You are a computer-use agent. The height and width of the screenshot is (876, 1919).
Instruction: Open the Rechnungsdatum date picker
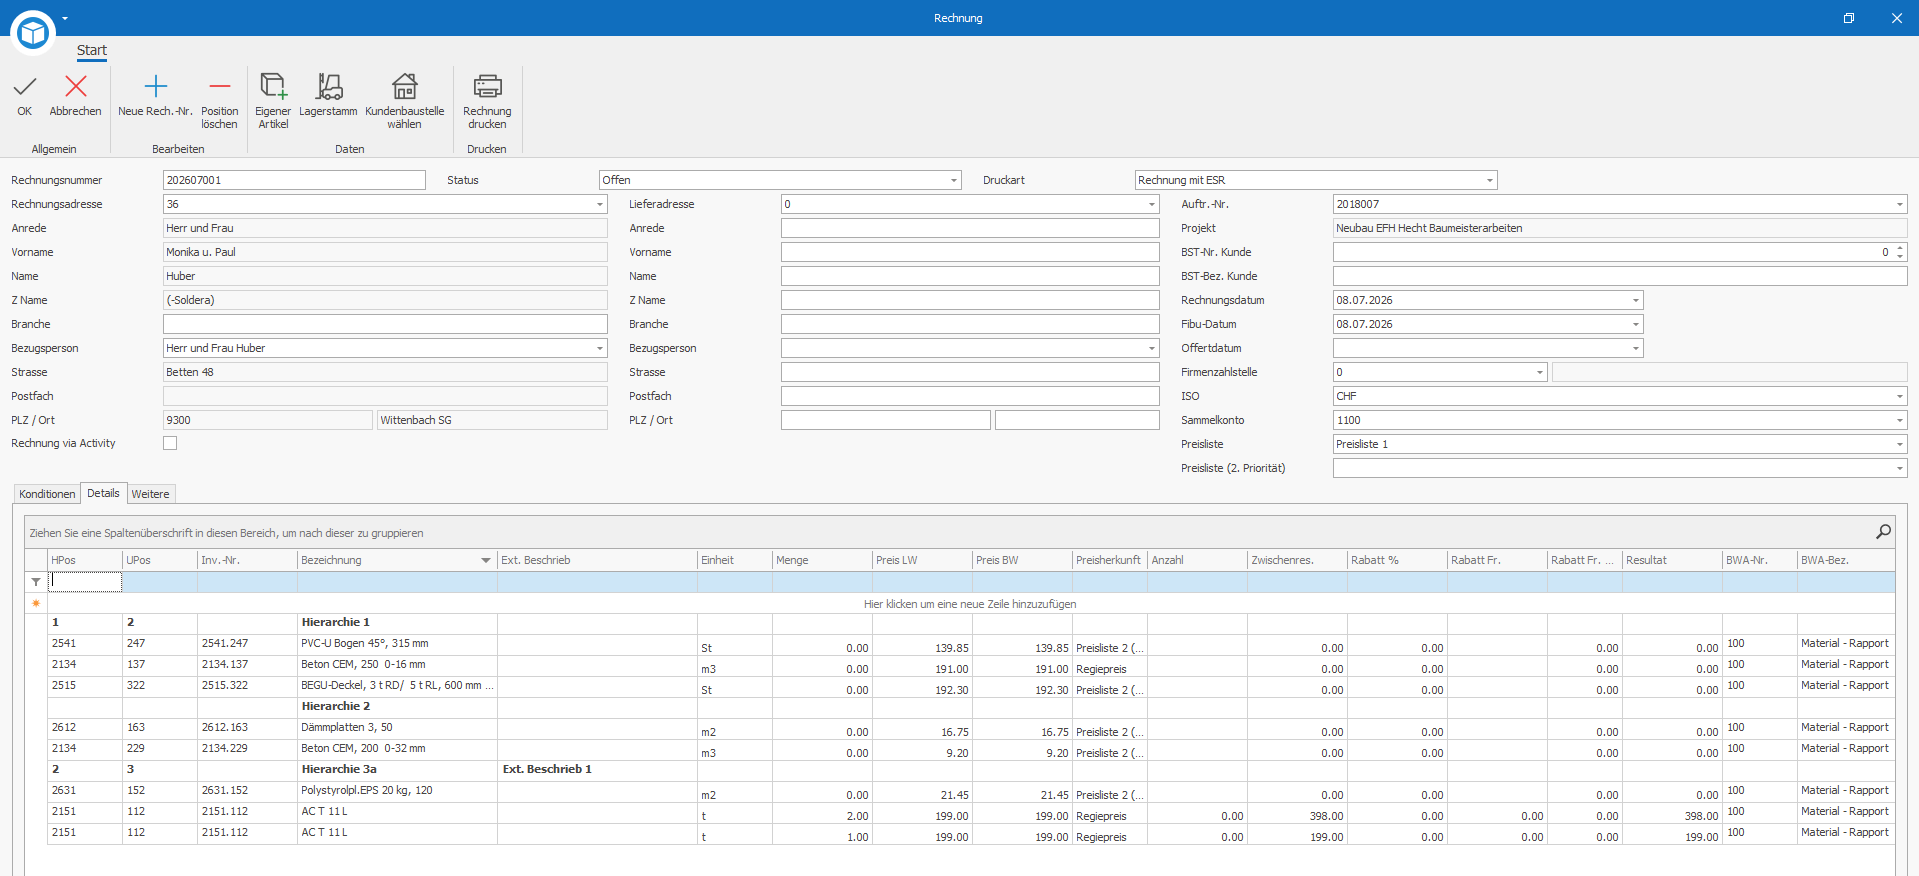pos(1636,300)
